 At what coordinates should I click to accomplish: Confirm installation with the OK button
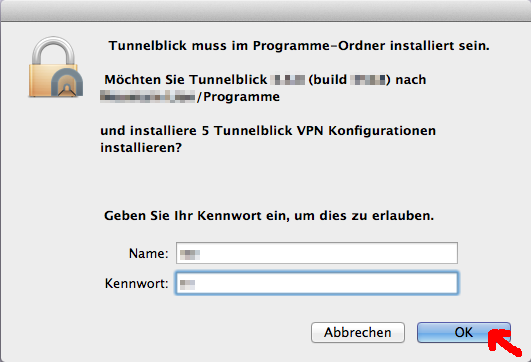tap(464, 333)
